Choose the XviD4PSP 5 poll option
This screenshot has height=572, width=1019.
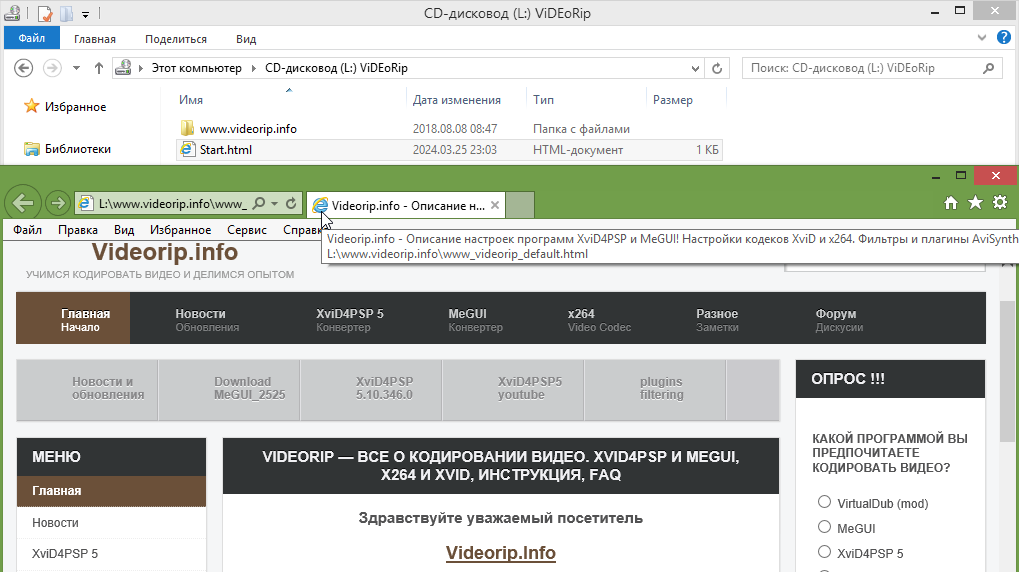tap(825, 552)
